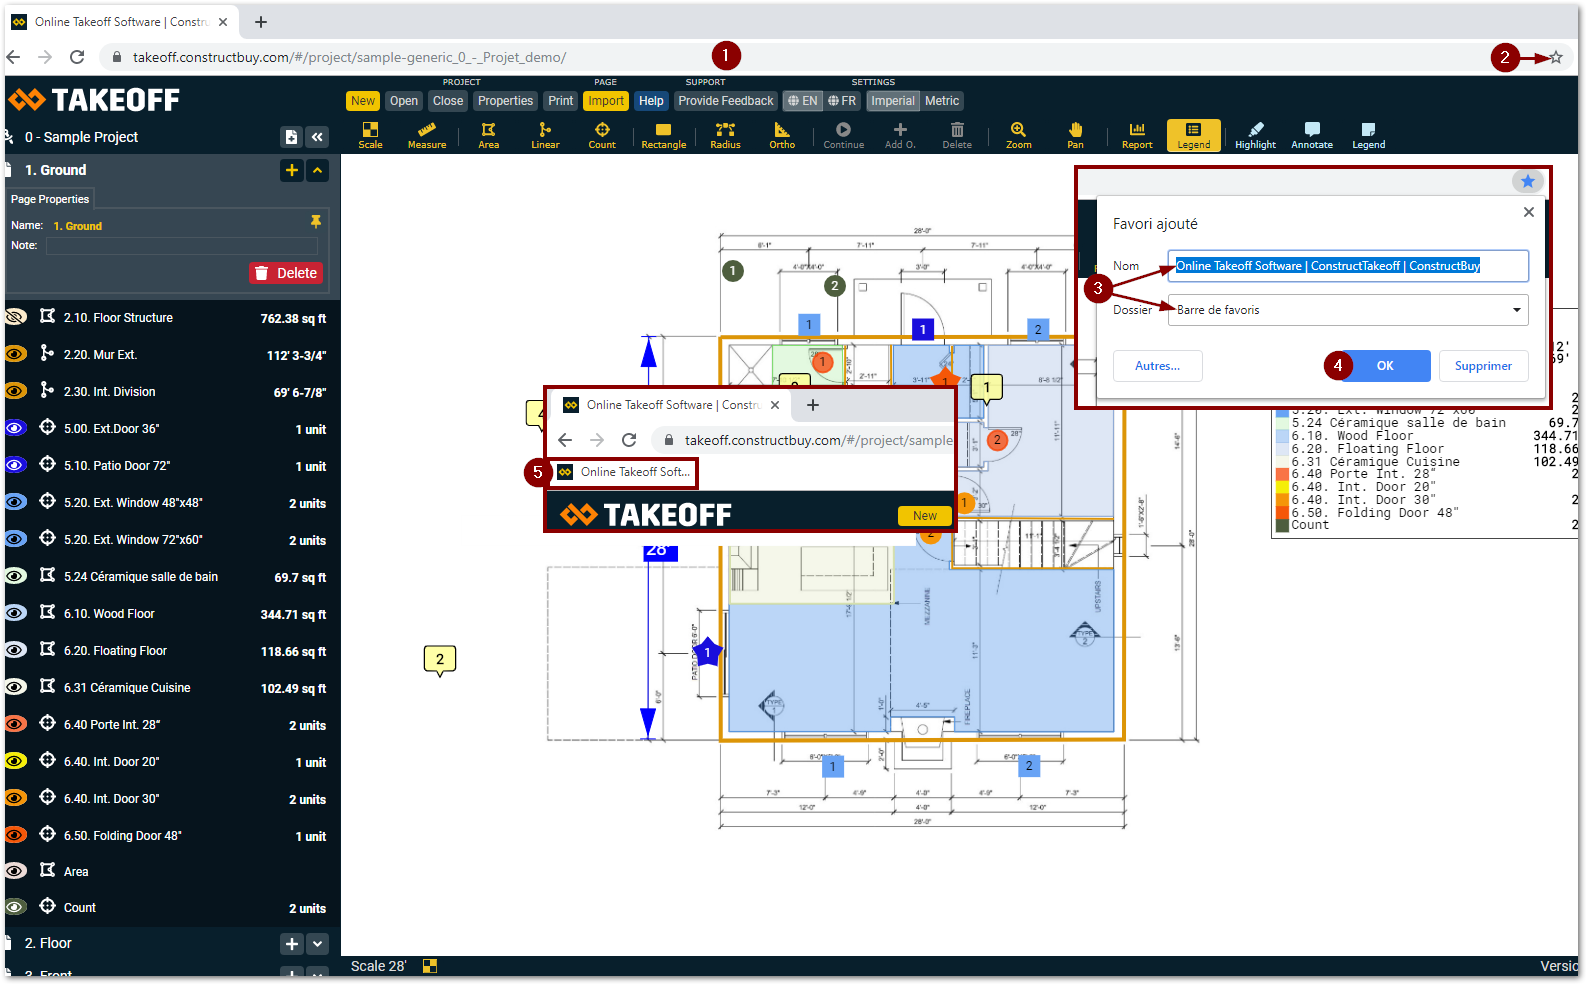This screenshot has height=985, width=1587.
Task: Activate the Pan hand tool
Action: click(x=1075, y=135)
